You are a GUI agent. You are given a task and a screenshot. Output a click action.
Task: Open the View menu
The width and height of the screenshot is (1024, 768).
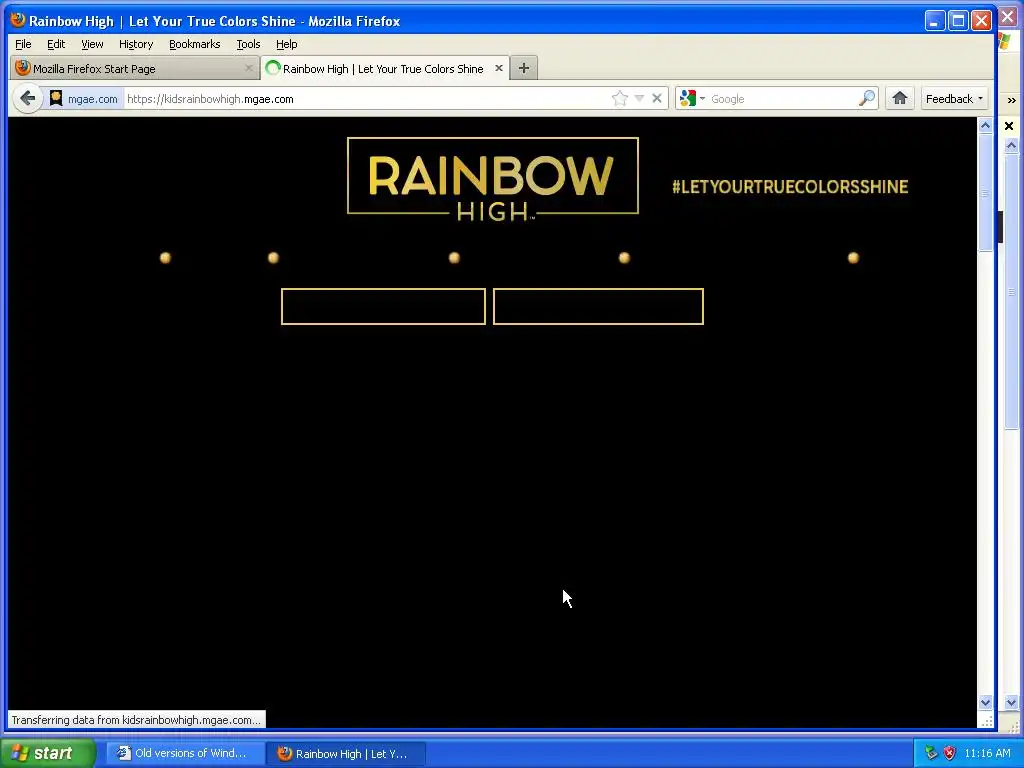92,44
